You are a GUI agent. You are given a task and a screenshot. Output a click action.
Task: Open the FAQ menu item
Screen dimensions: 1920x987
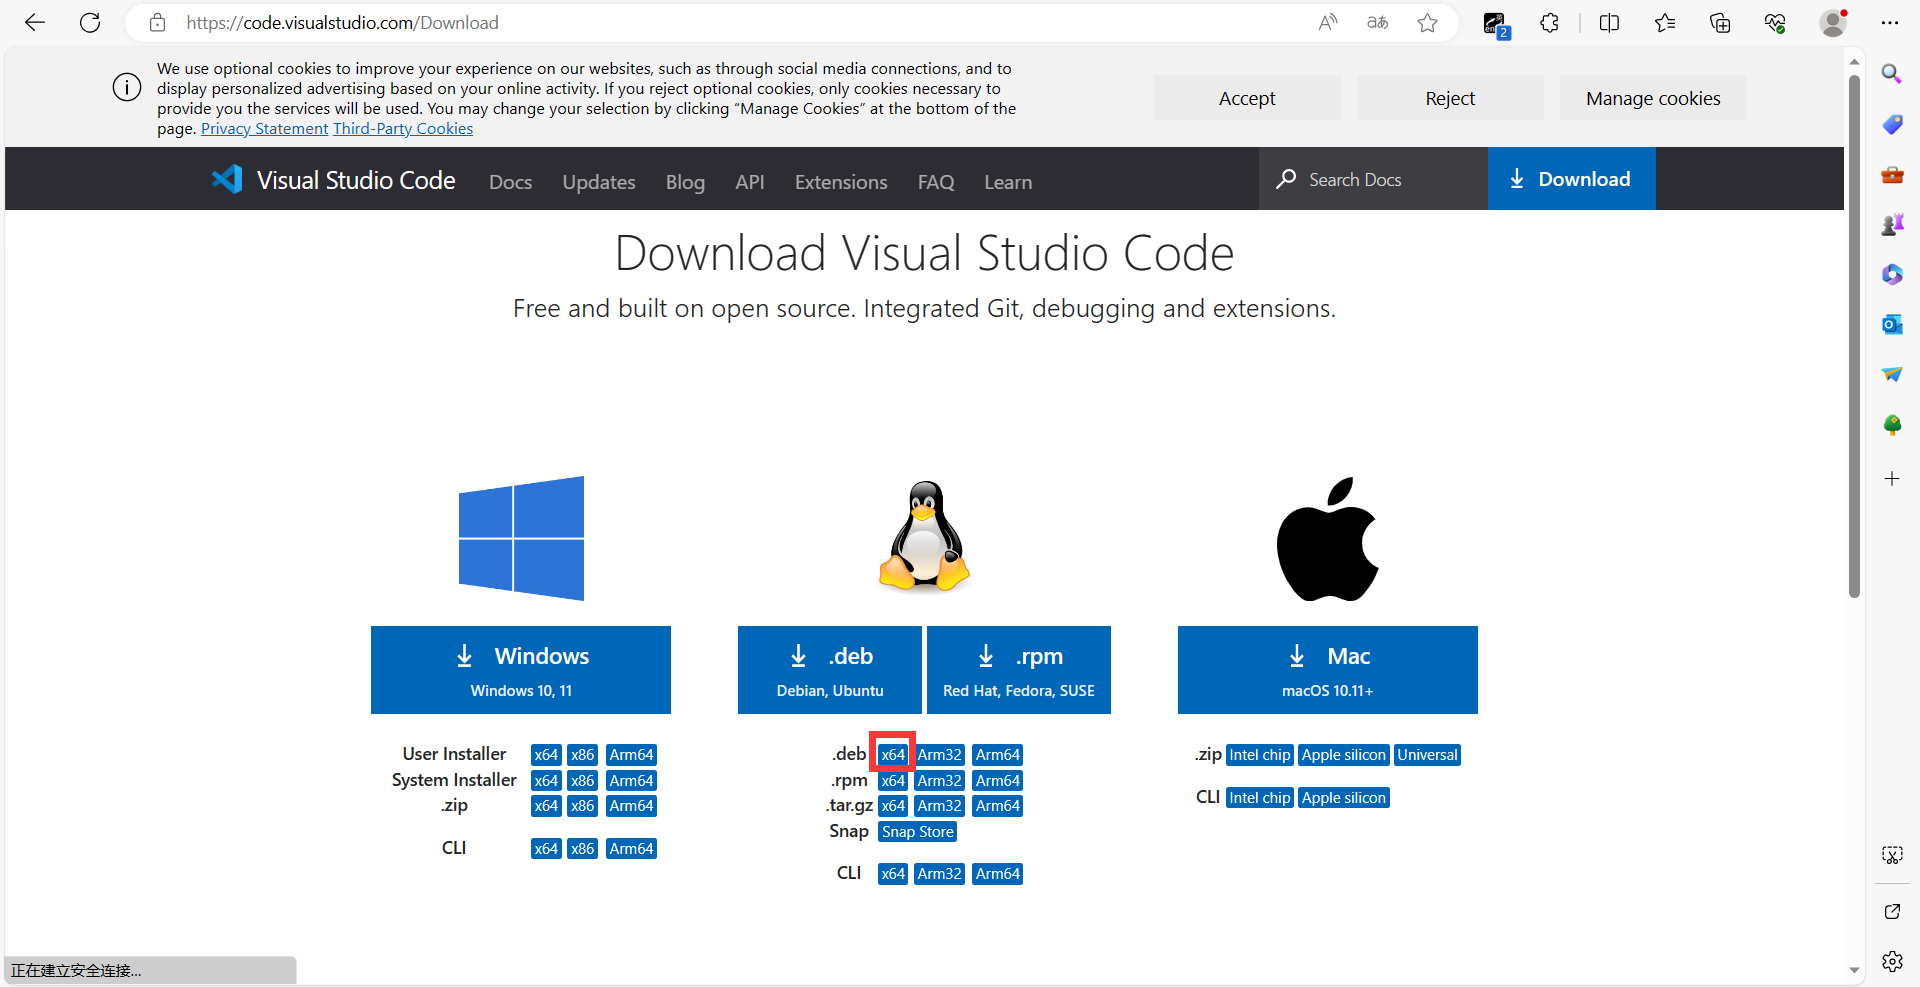click(936, 182)
